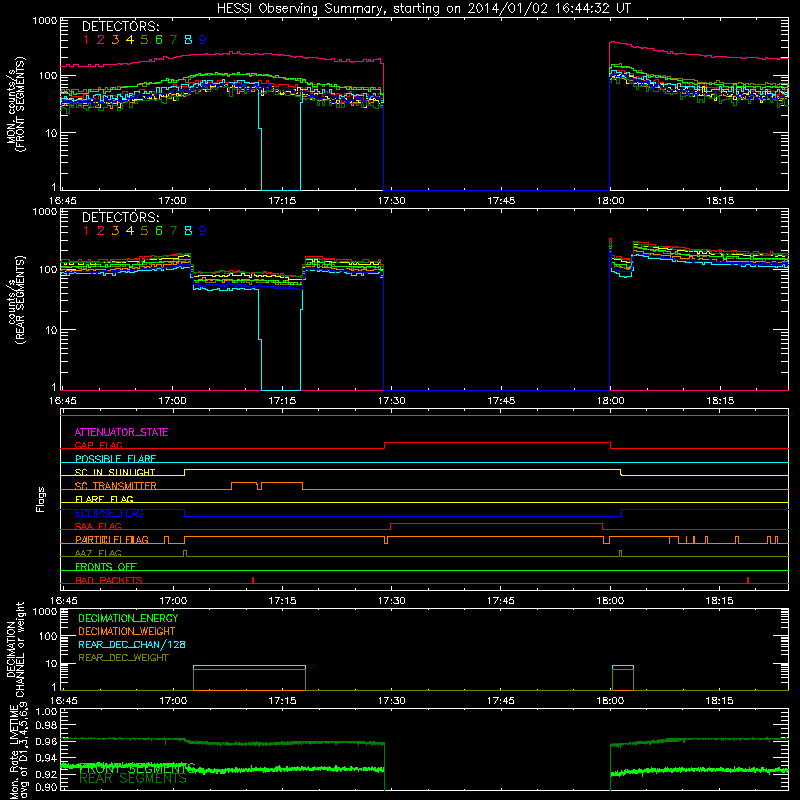Select red detector 1 in rear segments legend
The height and width of the screenshot is (800, 800).
pyautogui.click(x=86, y=231)
